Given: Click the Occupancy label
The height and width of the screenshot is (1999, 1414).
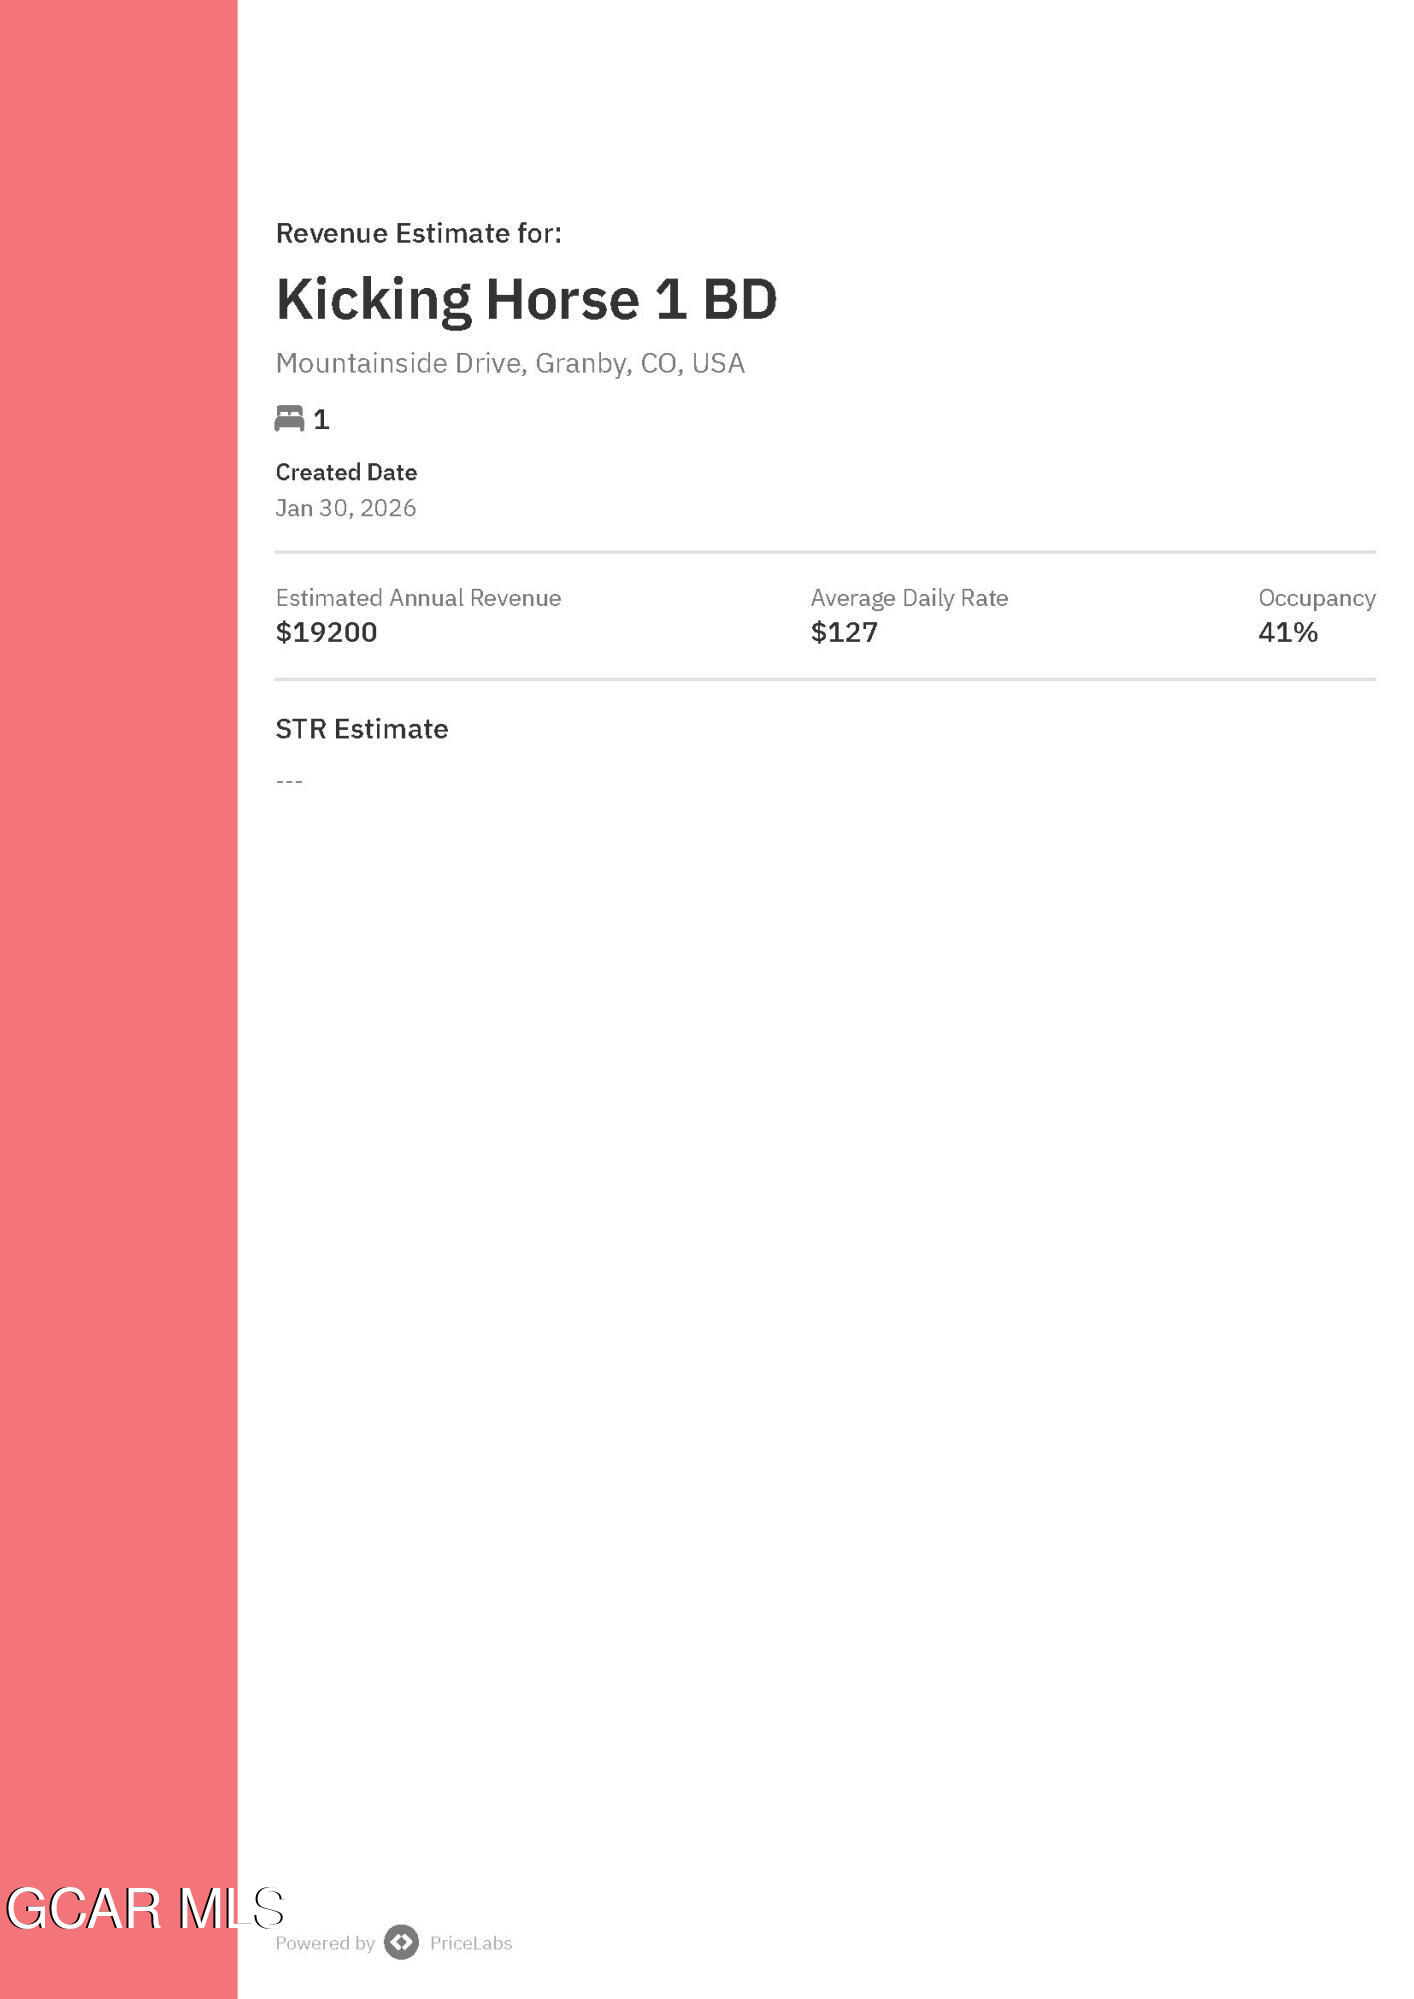Looking at the screenshot, I should (1316, 598).
